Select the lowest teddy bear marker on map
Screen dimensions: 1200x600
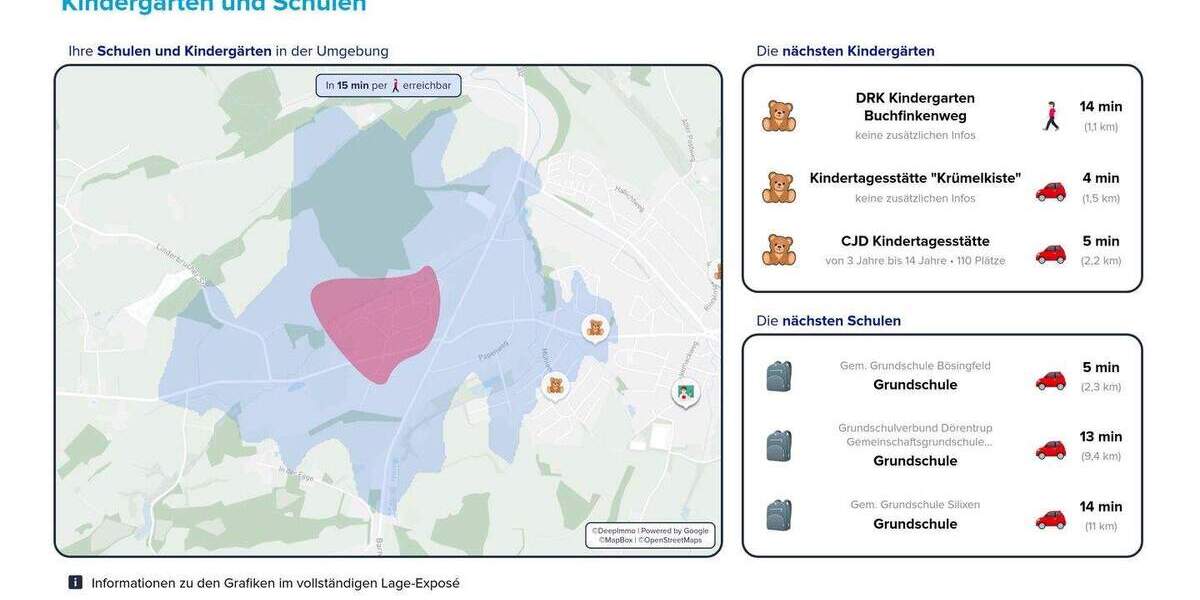coord(555,385)
